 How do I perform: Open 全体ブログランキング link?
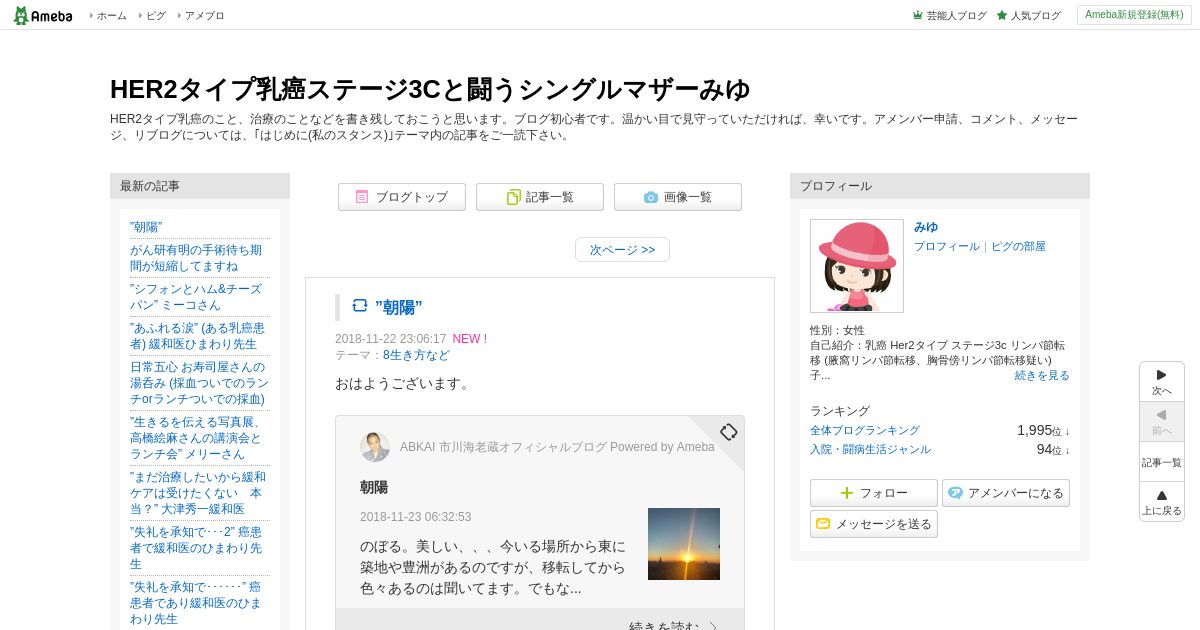[865, 430]
